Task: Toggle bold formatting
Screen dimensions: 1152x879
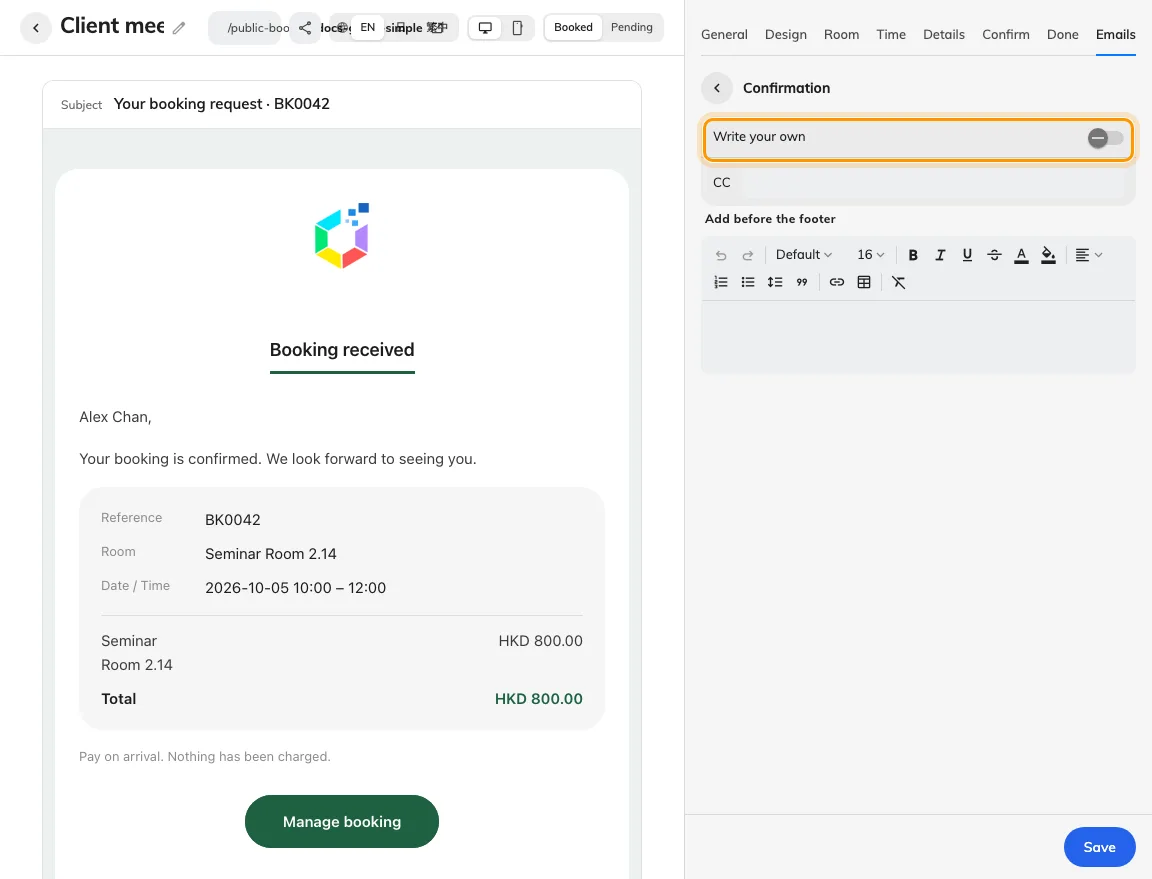Action: click(x=912, y=255)
